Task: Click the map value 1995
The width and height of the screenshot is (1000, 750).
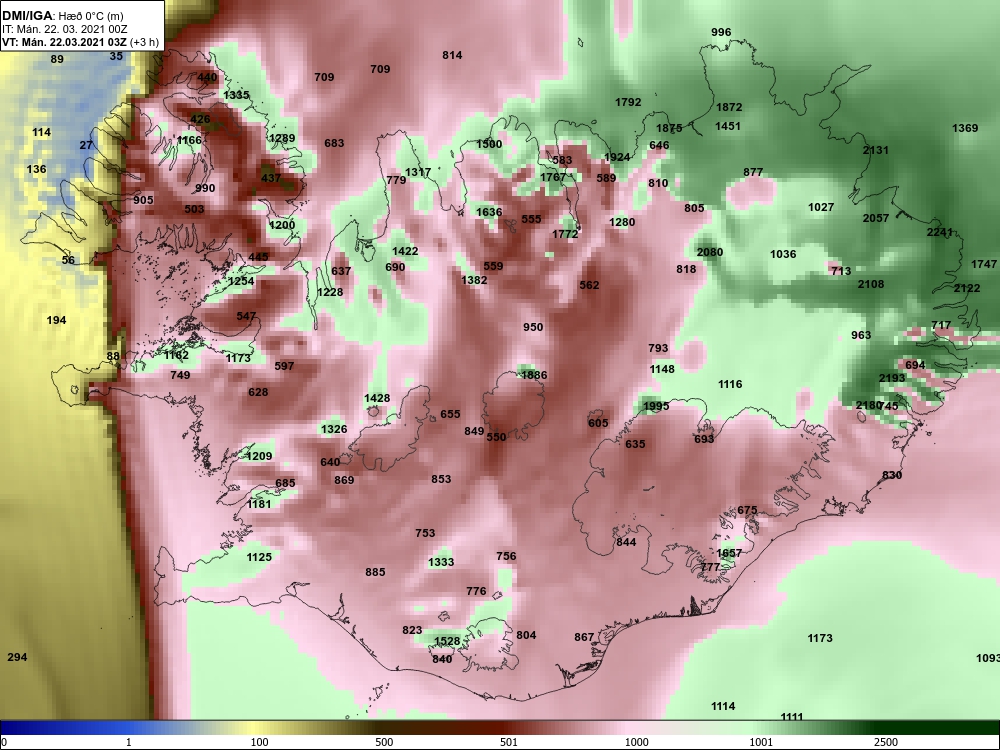Action: 656,406
